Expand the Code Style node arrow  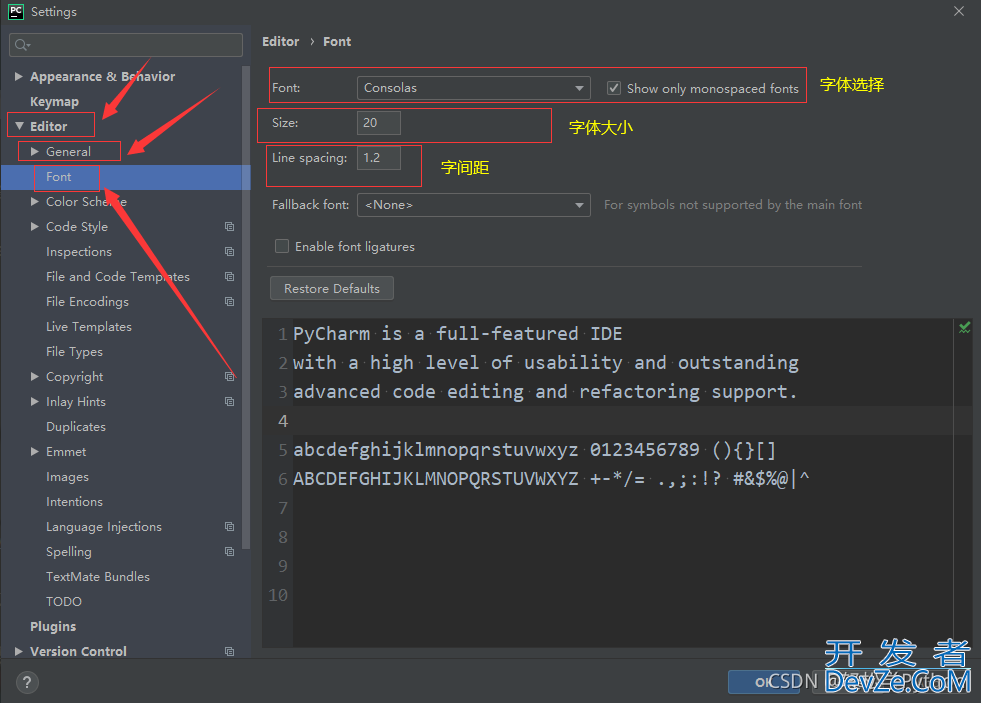(35, 226)
